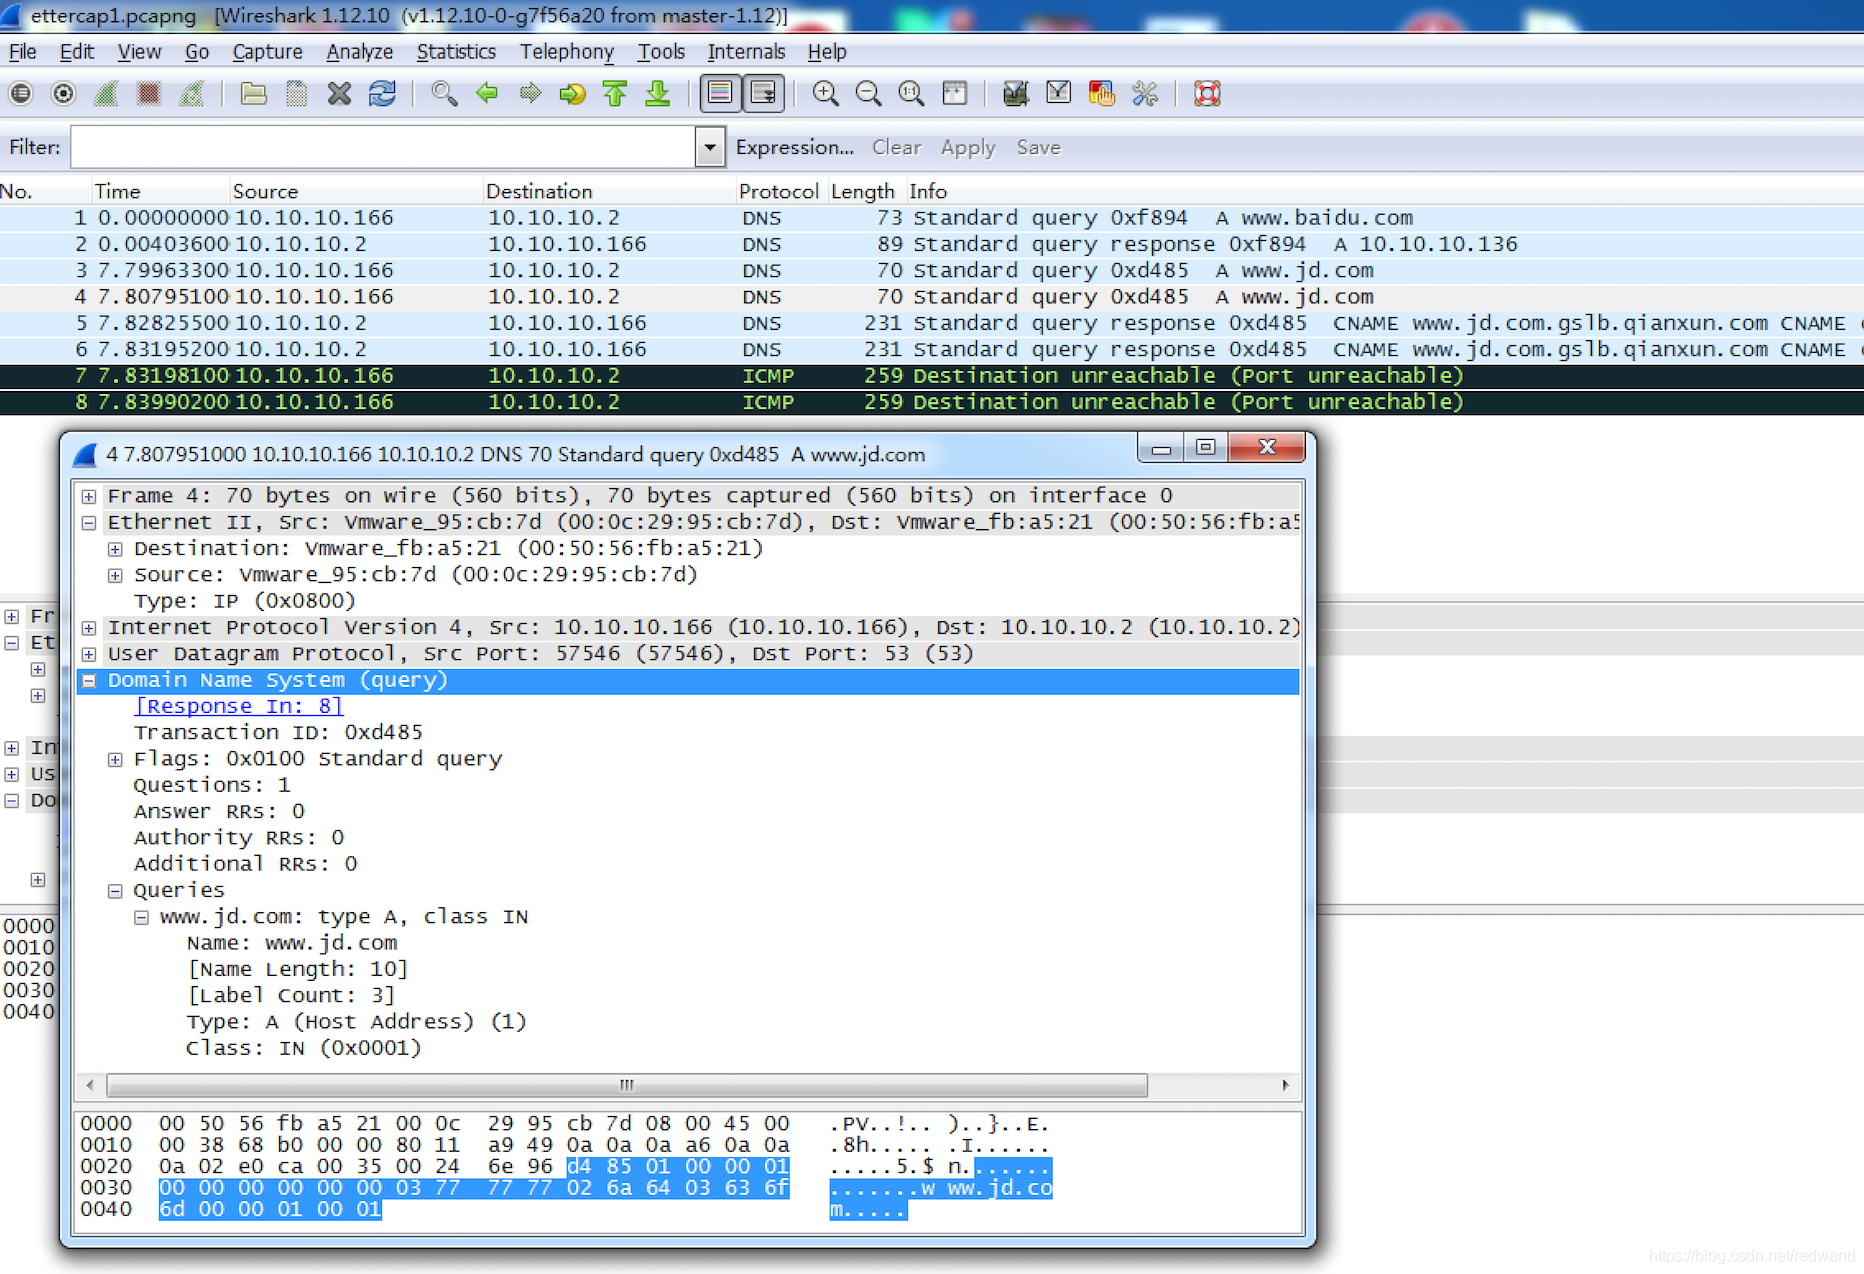Reset zoom to normal size
The height and width of the screenshot is (1274, 1864).
tap(911, 94)
